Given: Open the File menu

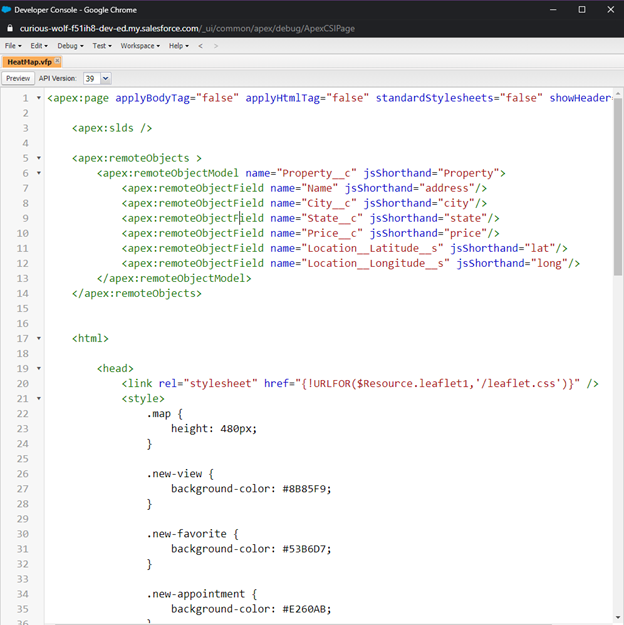Looking at the screenshot, I should pos(13,46).
